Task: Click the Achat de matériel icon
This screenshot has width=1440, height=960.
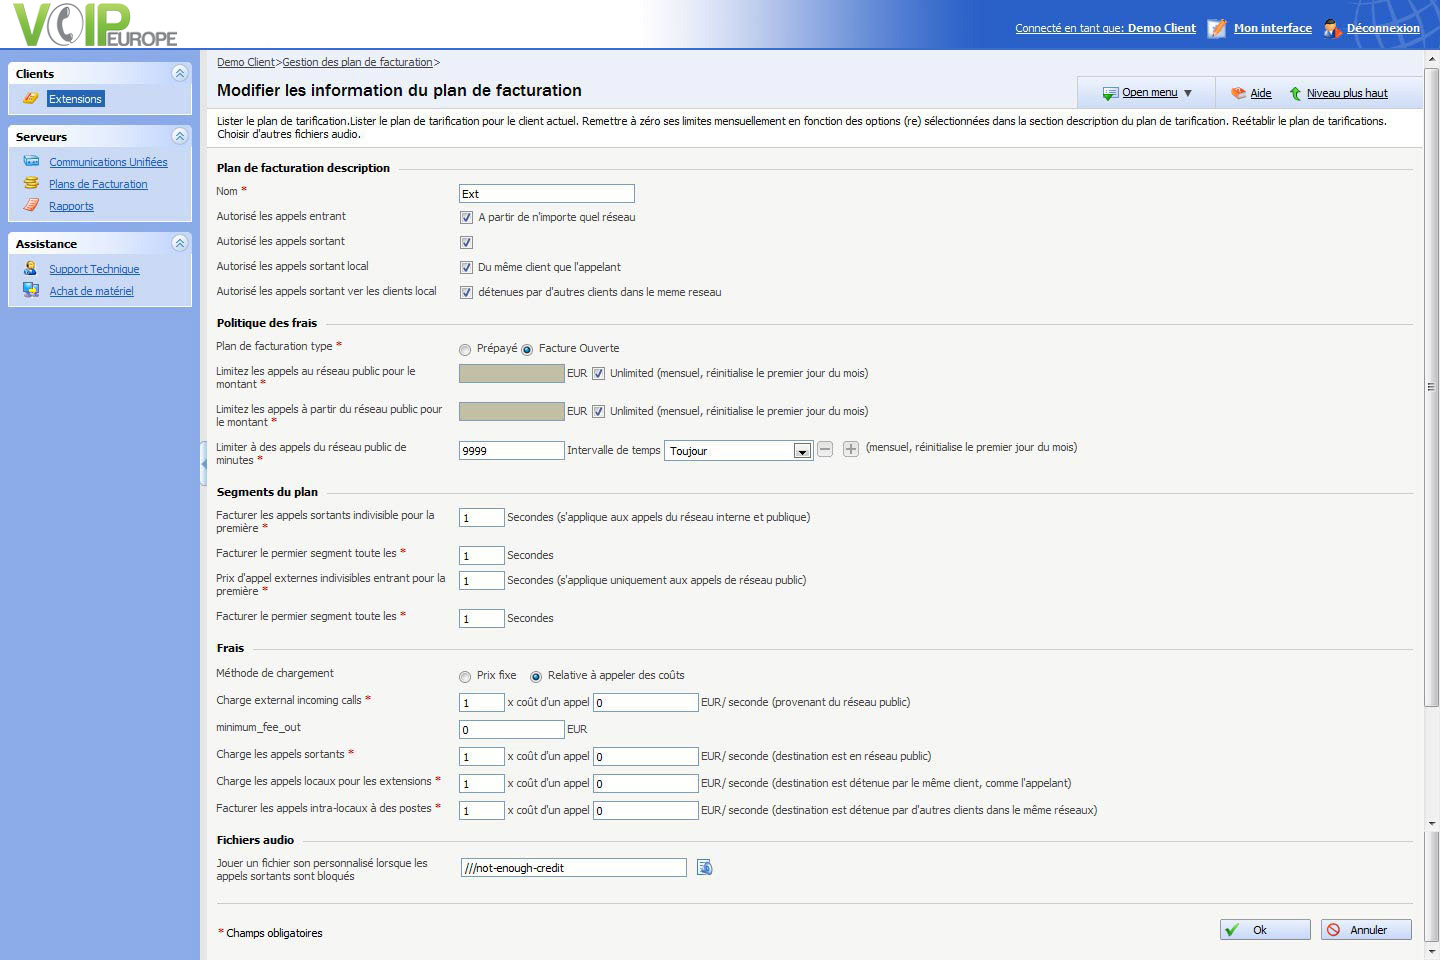Action: (x=31, y=290)
